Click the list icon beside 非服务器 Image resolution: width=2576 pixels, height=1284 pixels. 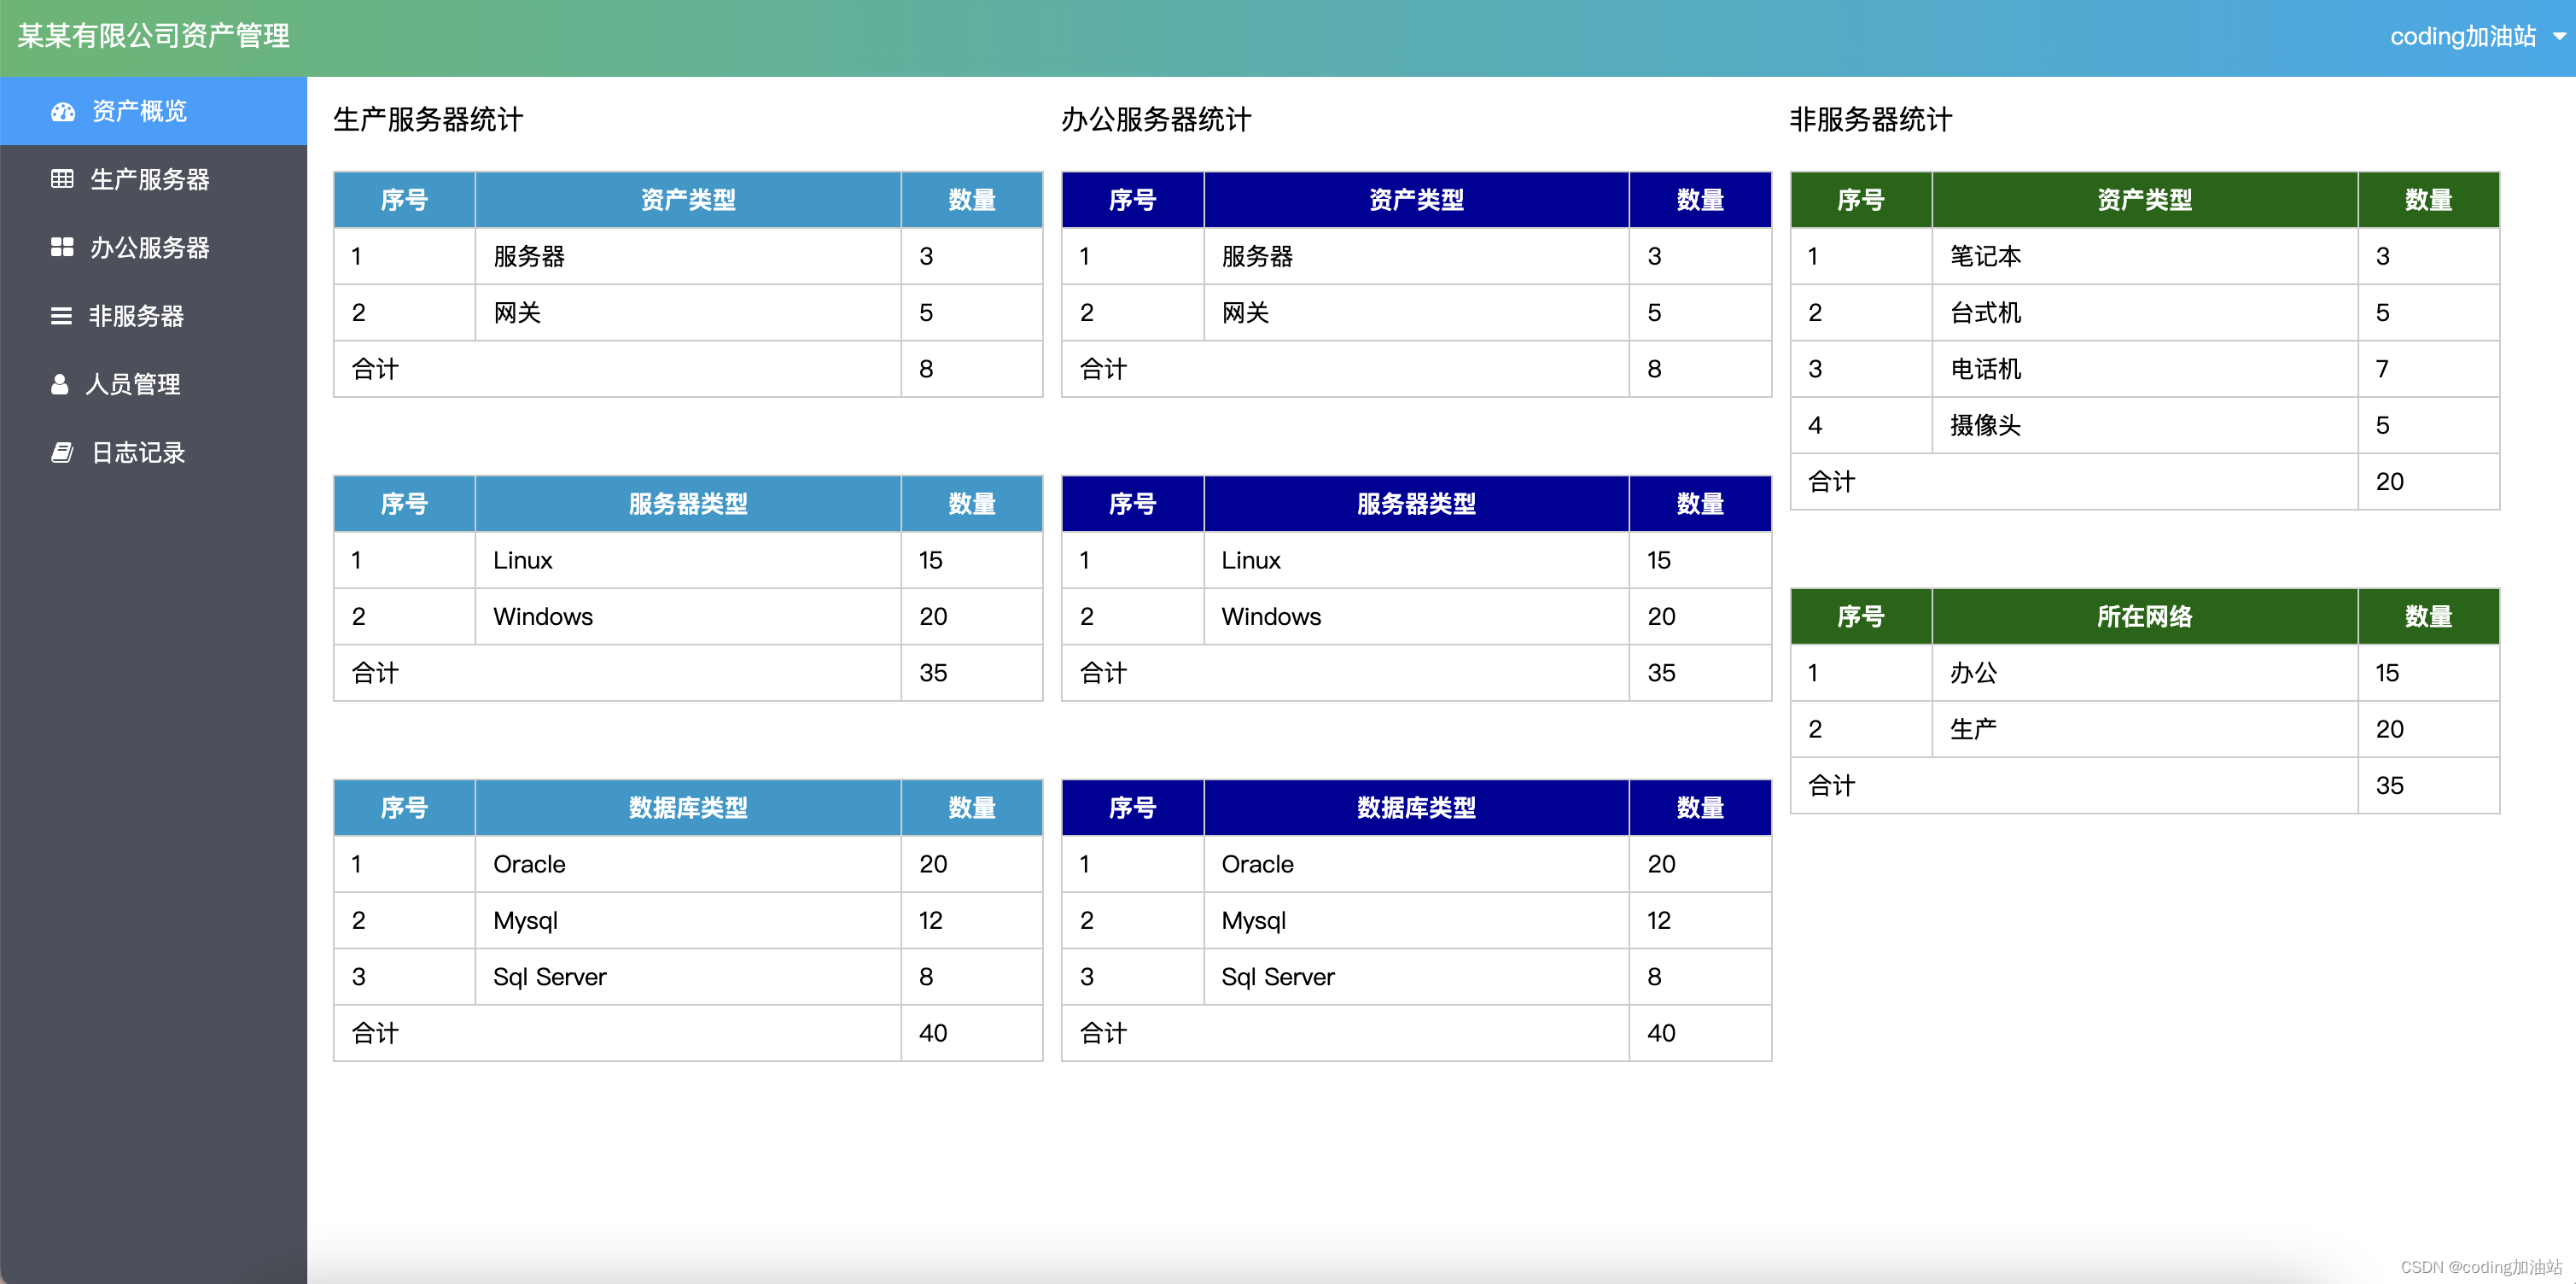[x=61, y=316]
